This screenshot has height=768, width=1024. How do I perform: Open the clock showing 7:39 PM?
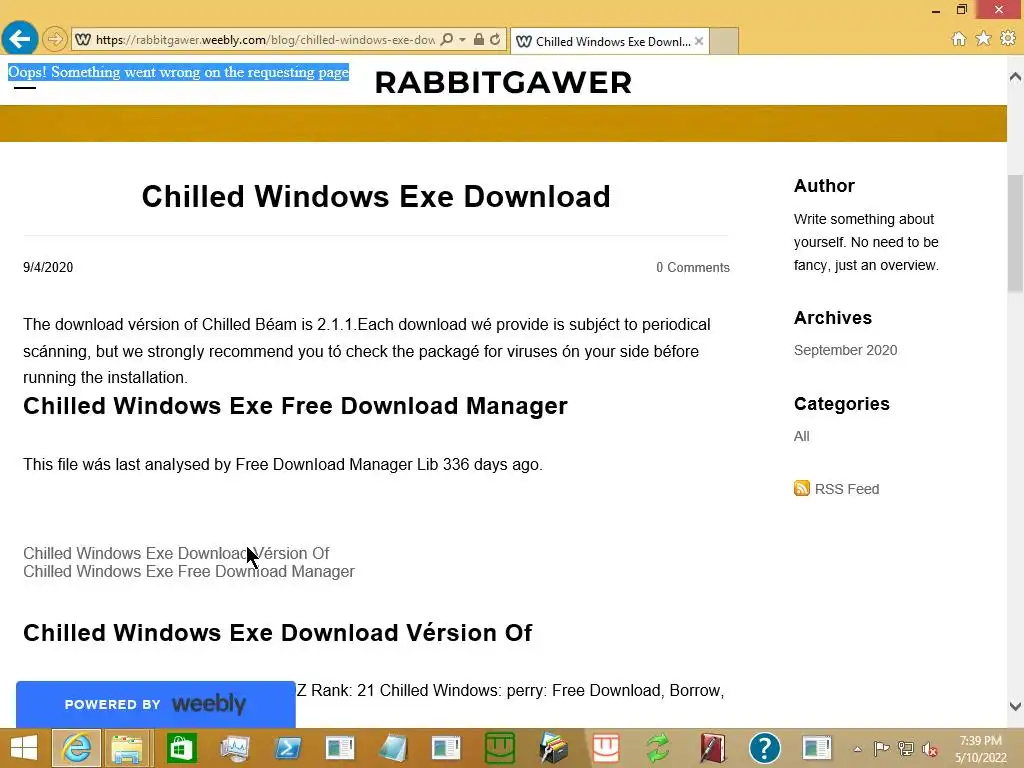click(x=980, y=749)
